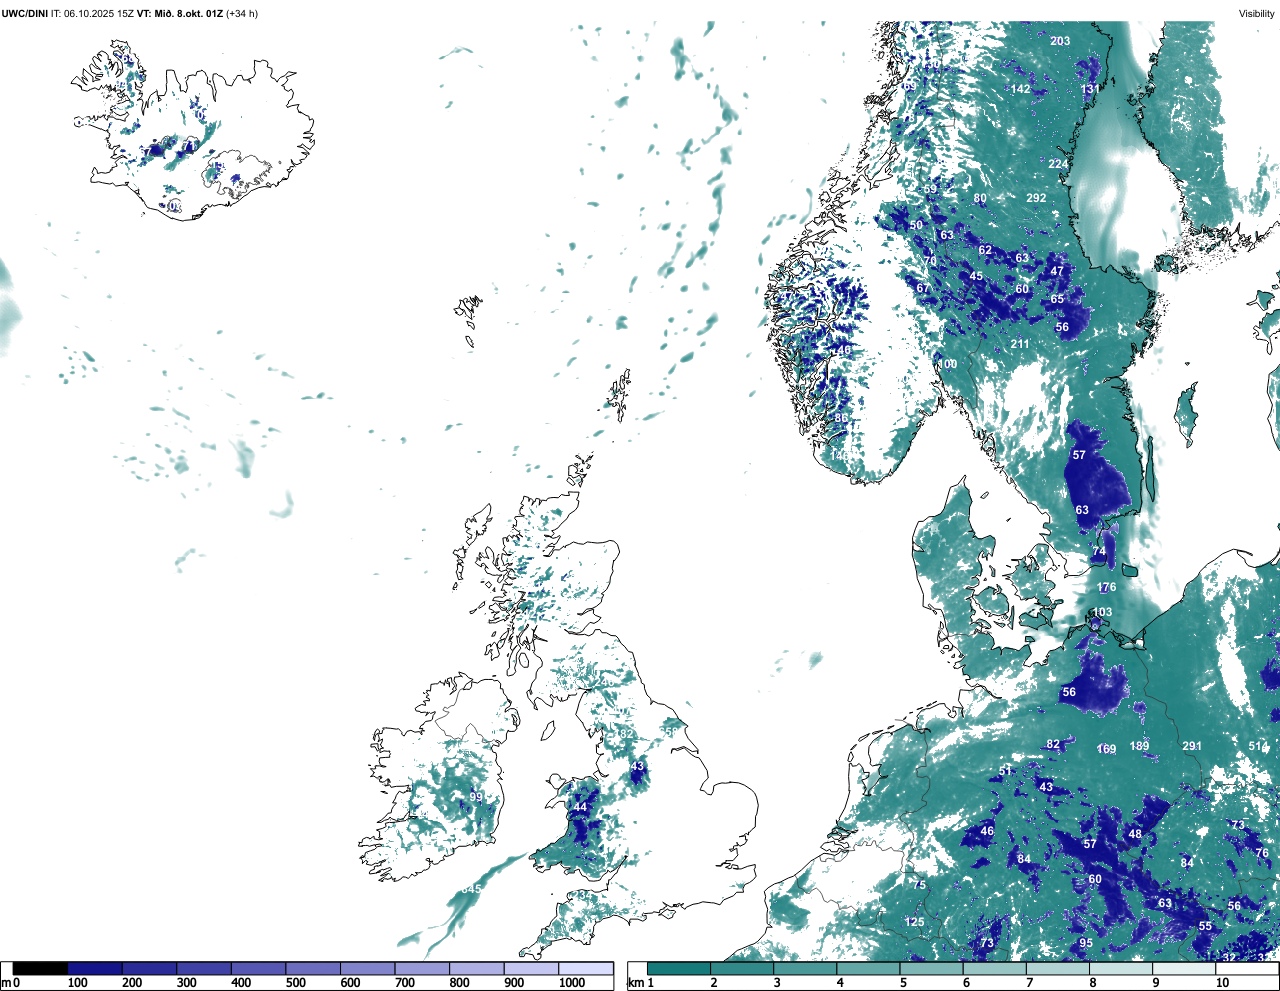
Task: Click the visibility value '74' near southern Sweden
Action: [1099, 551]
